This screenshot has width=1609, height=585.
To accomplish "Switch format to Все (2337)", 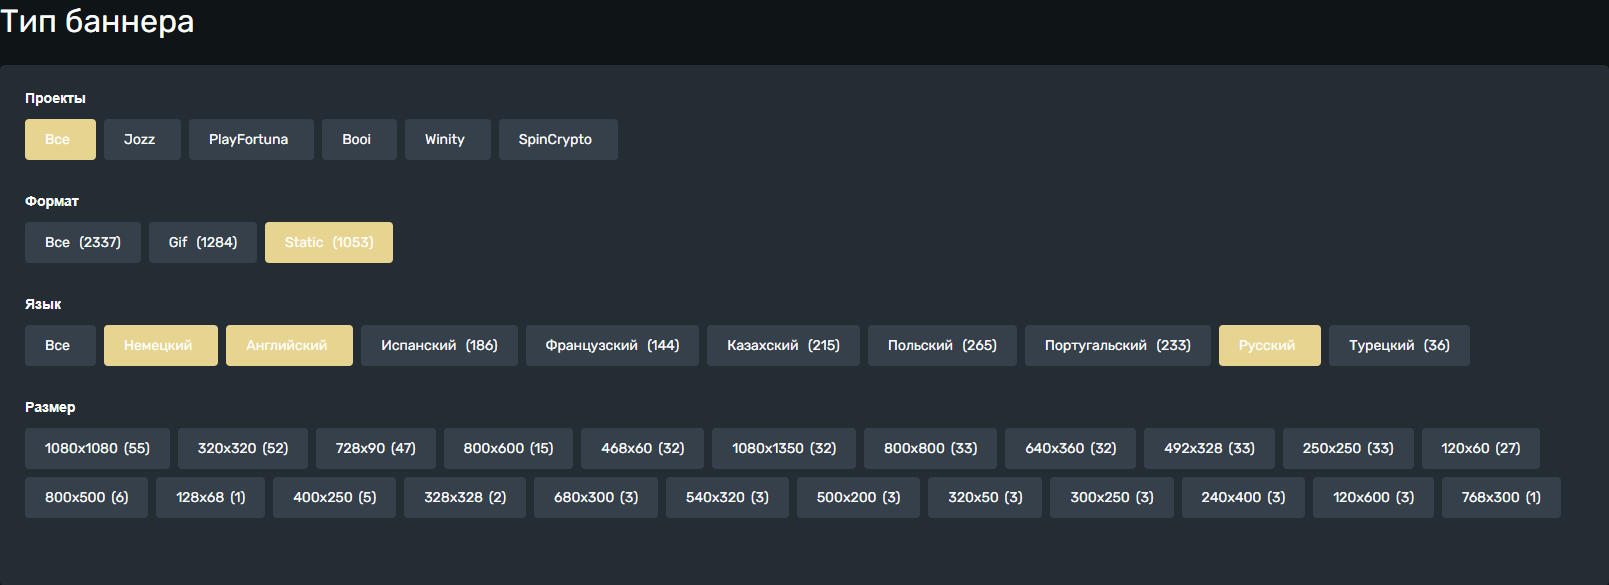I will tap(83, 242).
